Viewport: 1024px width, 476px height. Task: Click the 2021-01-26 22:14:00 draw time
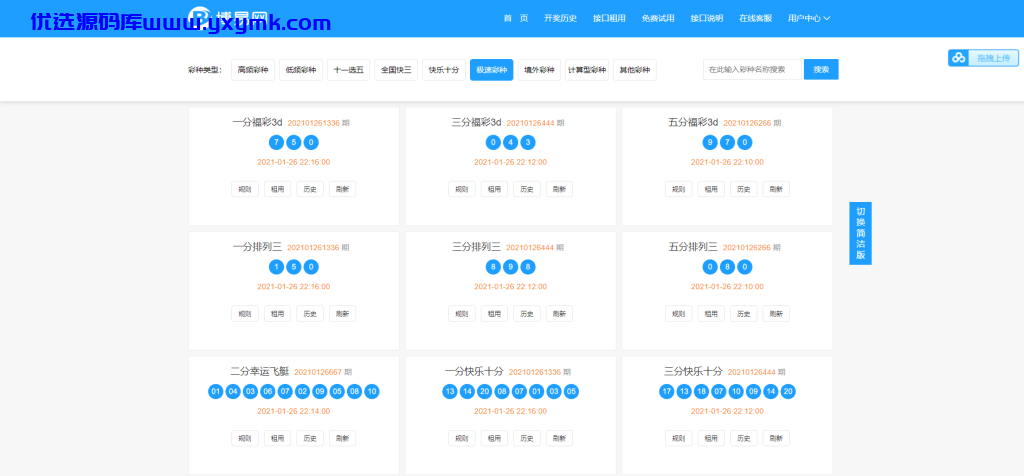[x=294, y=411]
